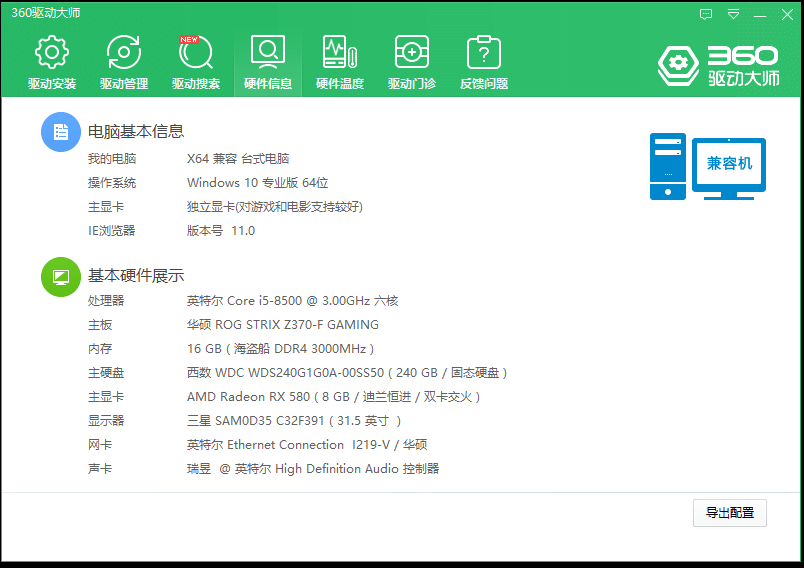
Task: Click the 主硬盘 label
Action: pos(106,373)
